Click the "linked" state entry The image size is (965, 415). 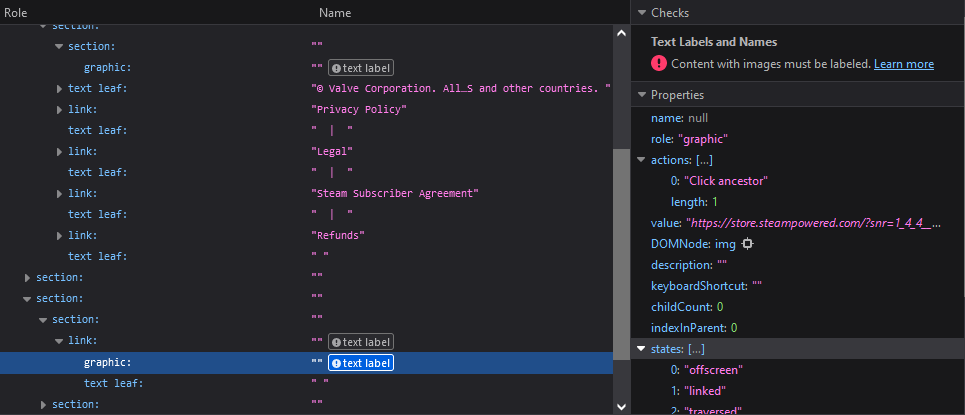(x=699, y=391)
